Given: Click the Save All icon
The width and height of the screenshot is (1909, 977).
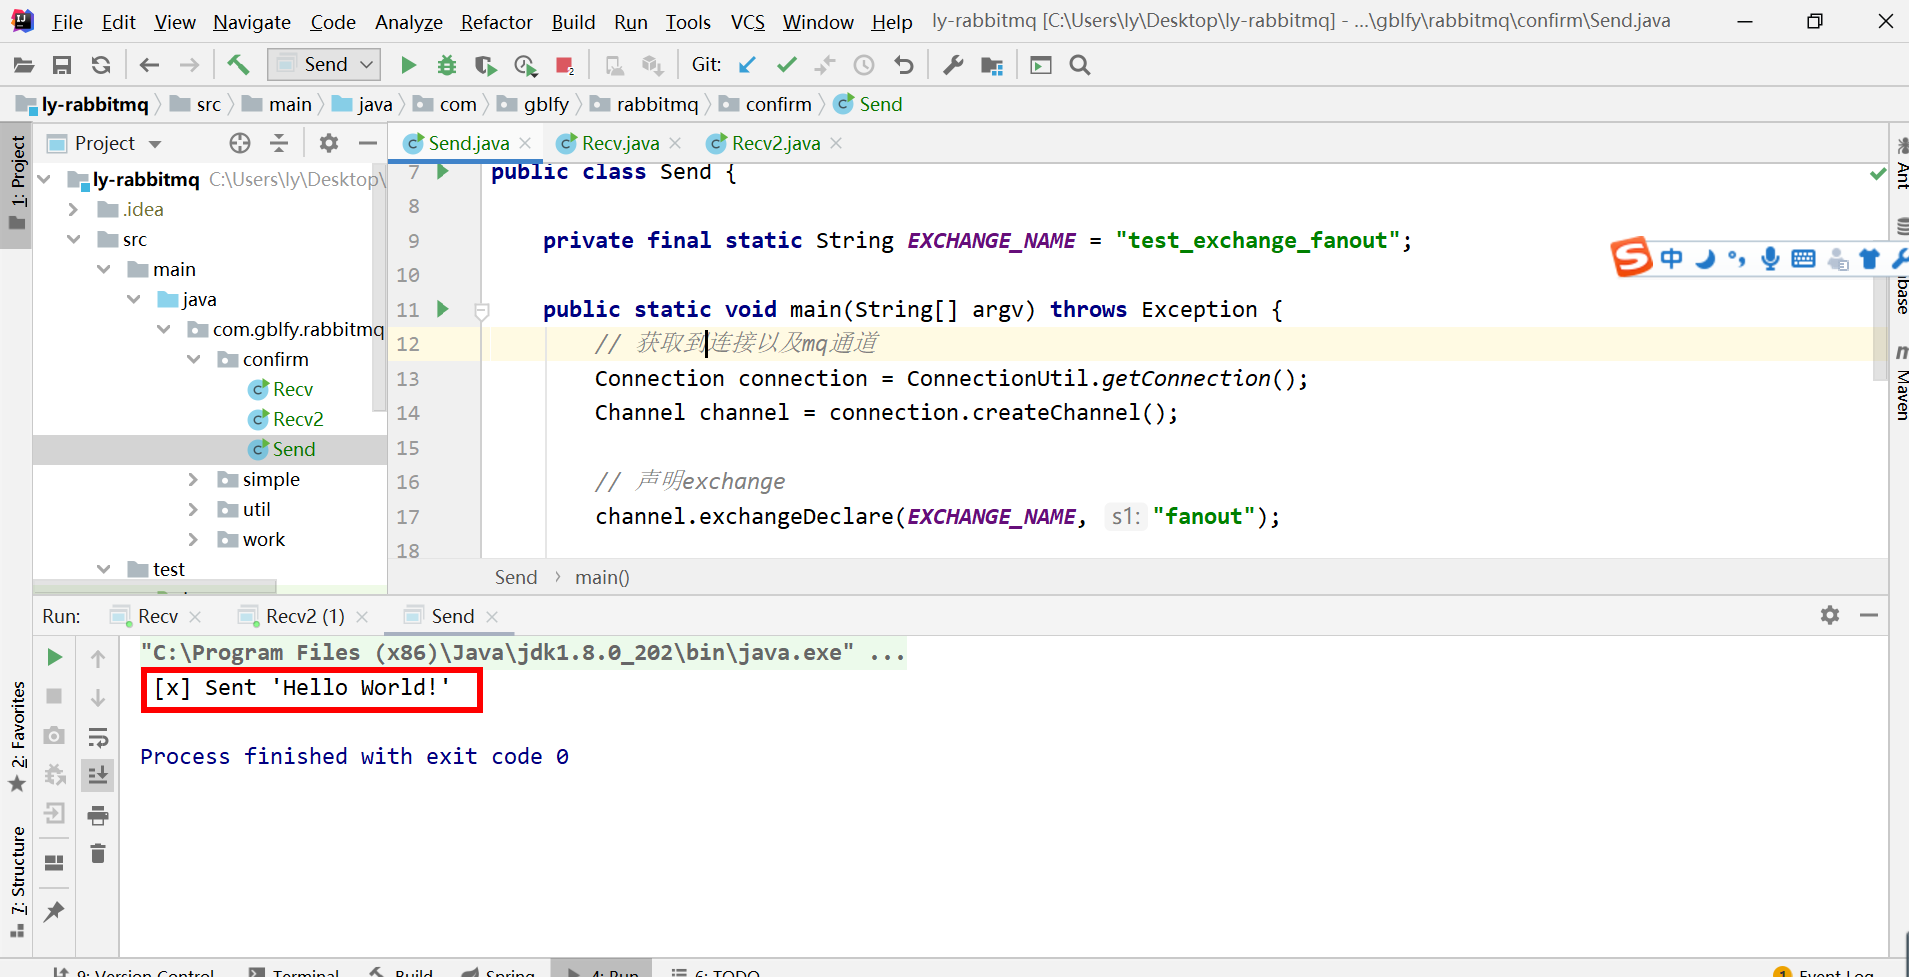Looking at the screenshot, I should (62, 65).
